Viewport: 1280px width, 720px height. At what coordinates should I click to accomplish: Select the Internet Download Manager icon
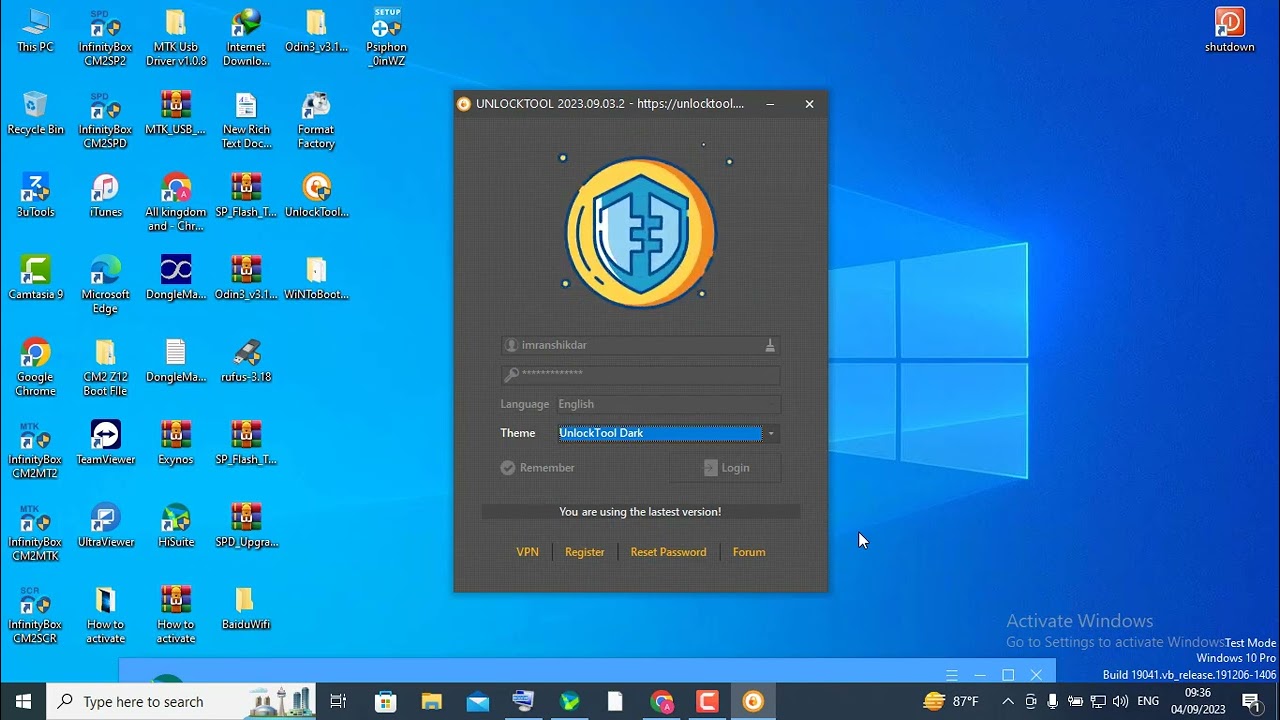tap(246, 37)
